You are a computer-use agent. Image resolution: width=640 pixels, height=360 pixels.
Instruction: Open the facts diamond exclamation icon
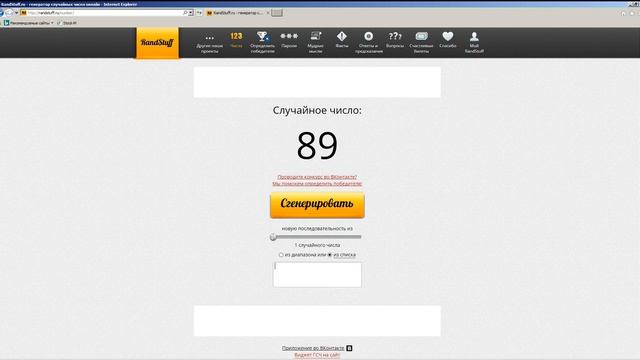[342, 36]
